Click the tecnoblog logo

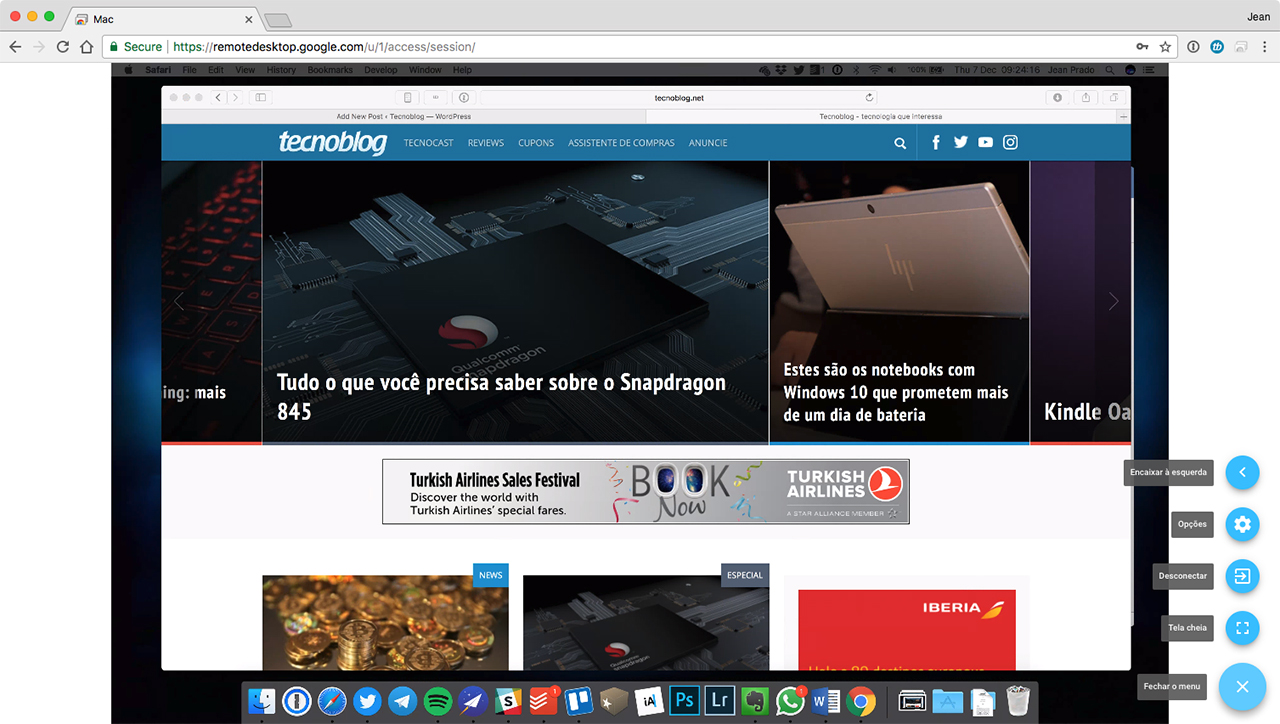point(332,142)
